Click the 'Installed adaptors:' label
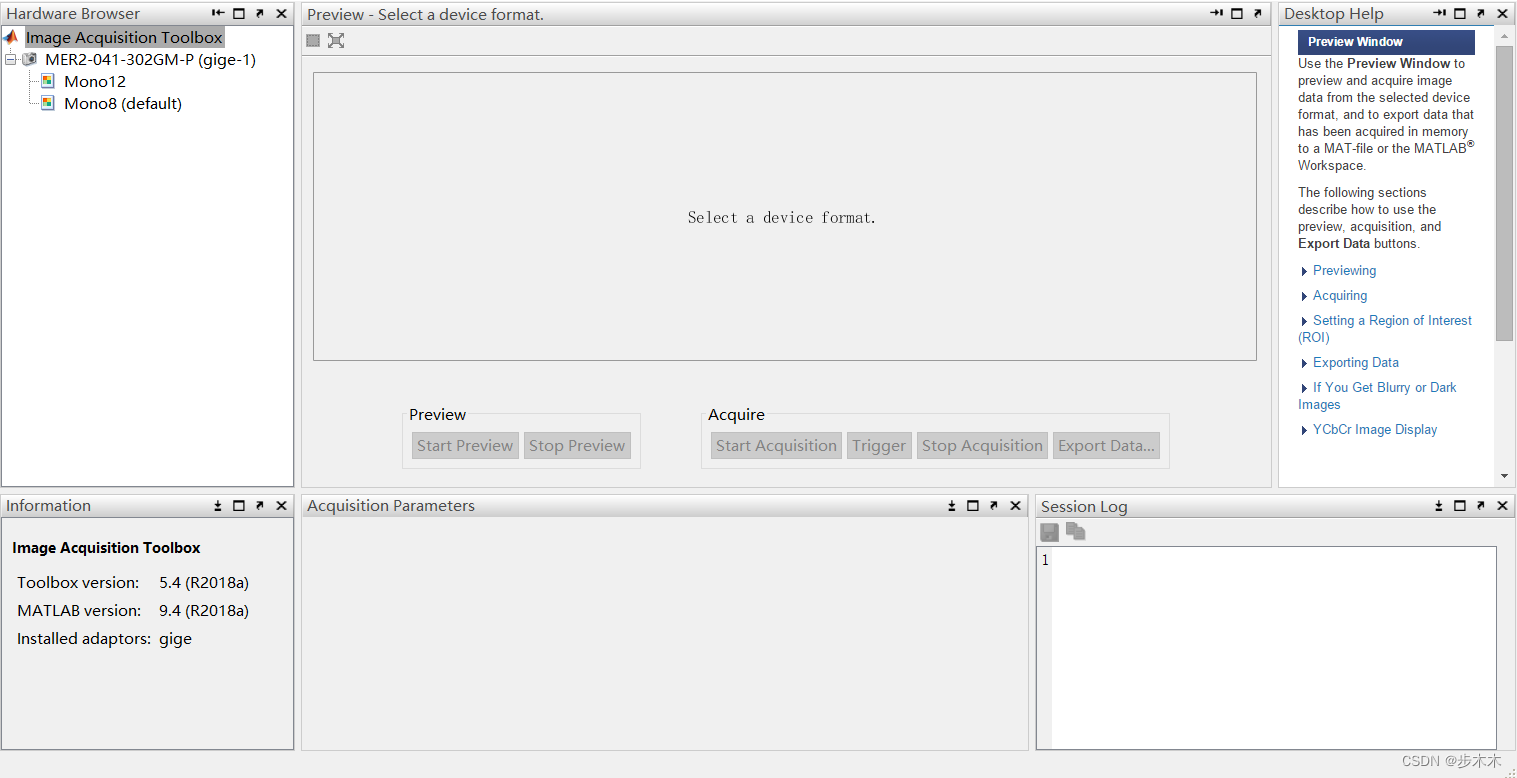The height and width of the screenshot is (778, 1517). tap(84, 639)
